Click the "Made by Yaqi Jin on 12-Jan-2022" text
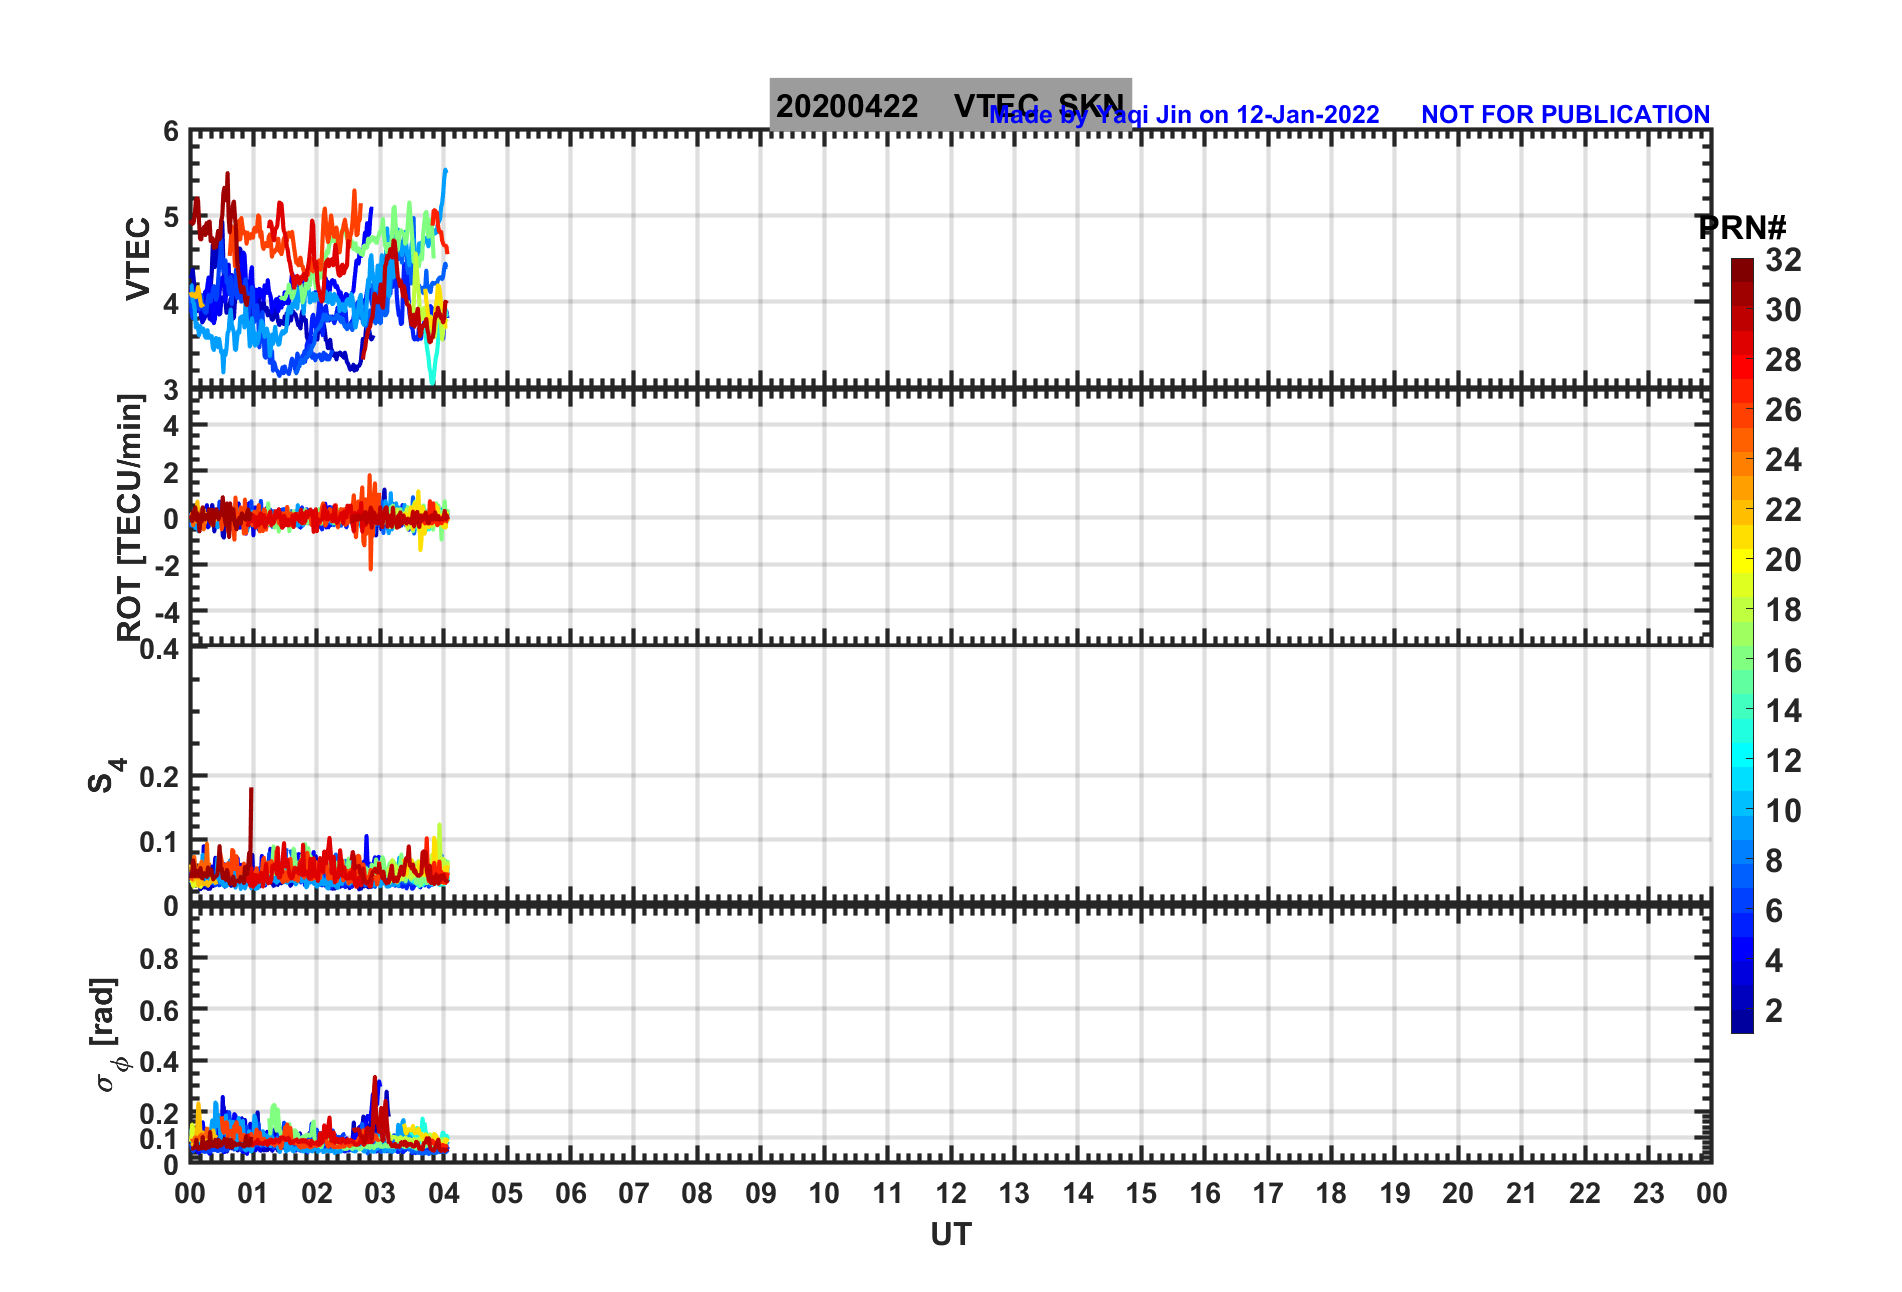Screen dimensions: 1902x1292 click(1184, 115)
